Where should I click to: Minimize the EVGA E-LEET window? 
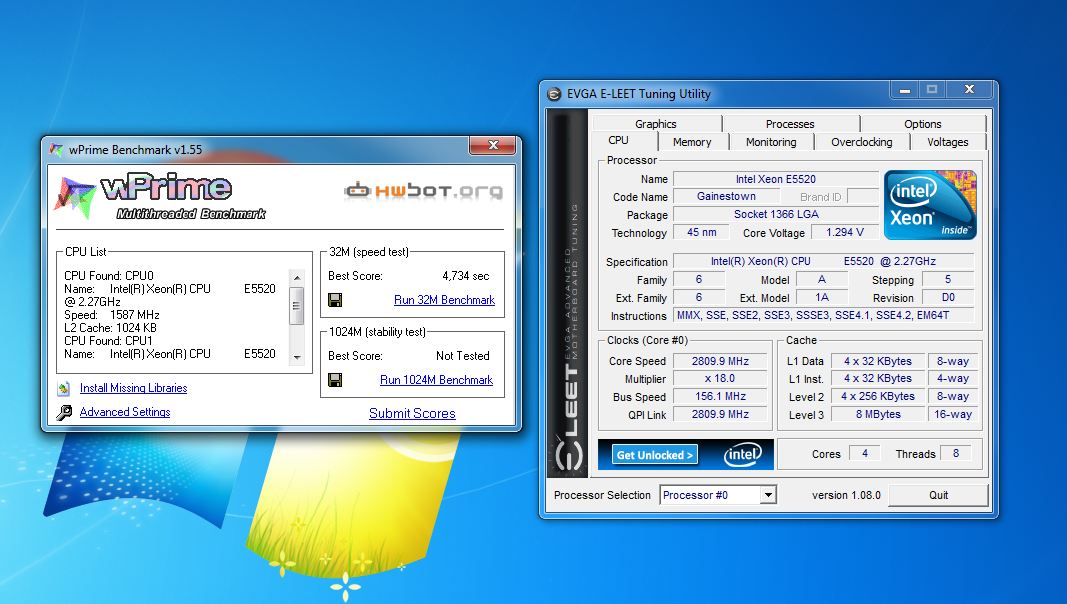904,90
